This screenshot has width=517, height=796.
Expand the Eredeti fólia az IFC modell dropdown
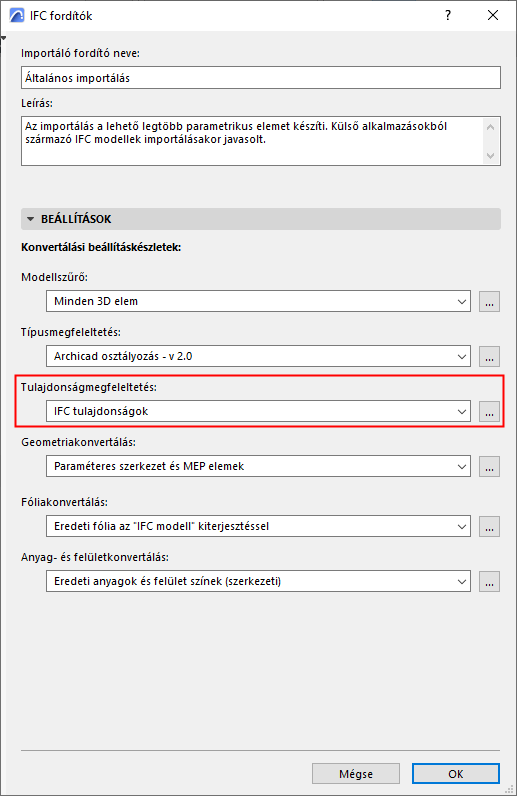coord(258,526)
